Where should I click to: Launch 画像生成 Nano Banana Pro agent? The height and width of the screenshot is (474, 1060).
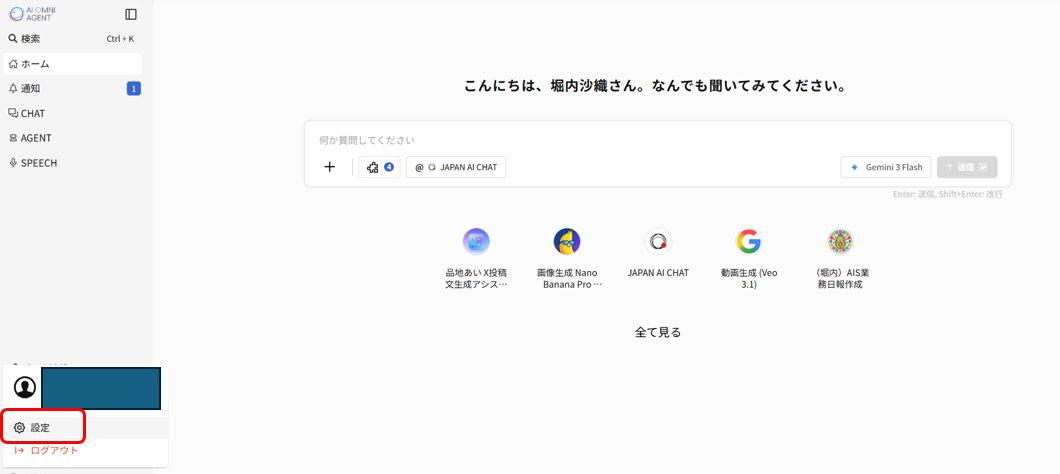coord(567,259)
